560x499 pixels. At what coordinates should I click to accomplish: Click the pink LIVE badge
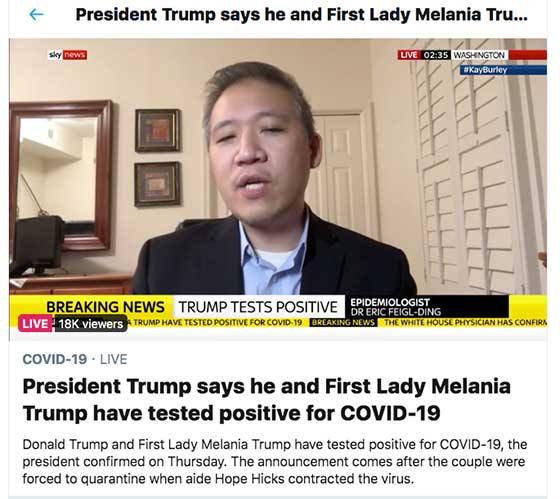(35, 323)
